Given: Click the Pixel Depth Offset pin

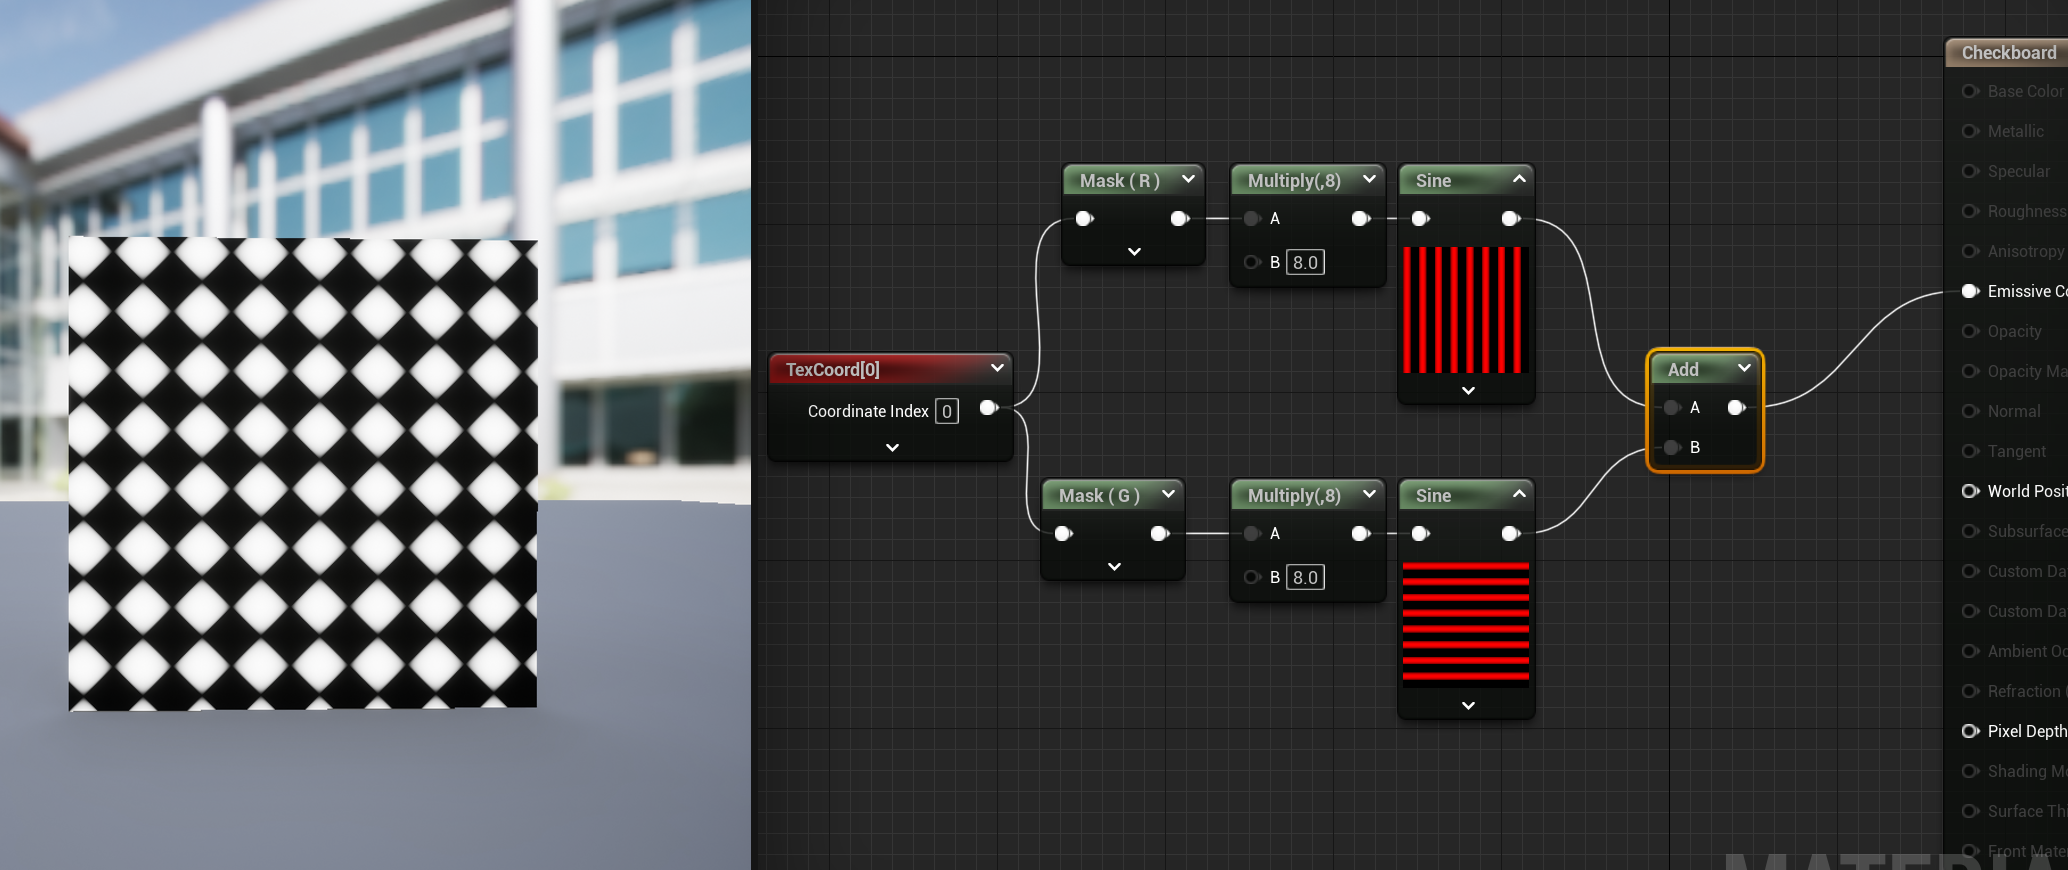Looking at the screenshot, I should coord(1971,731).
